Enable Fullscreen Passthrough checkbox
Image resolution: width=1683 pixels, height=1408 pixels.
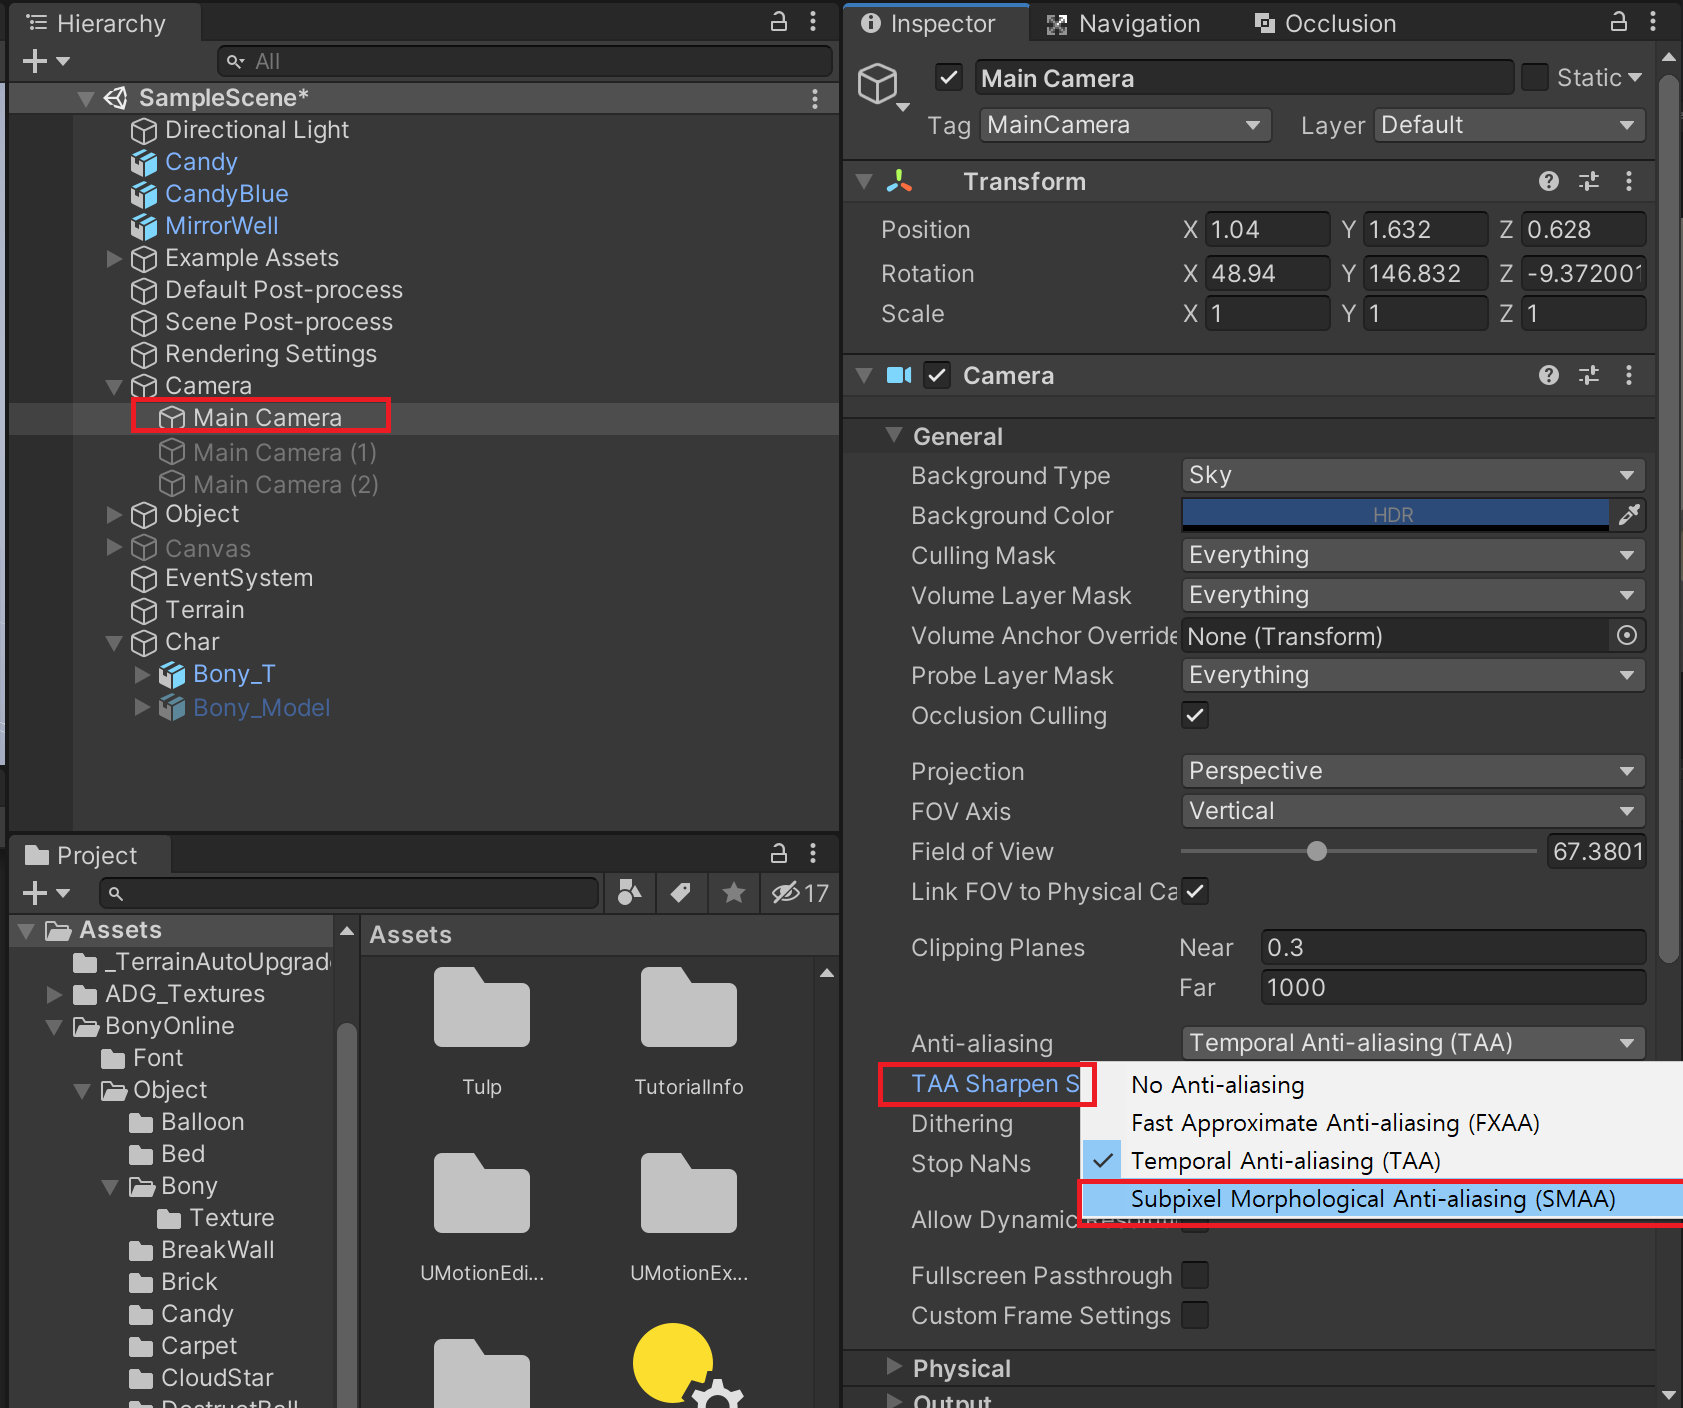(x=1195, y=1275)
